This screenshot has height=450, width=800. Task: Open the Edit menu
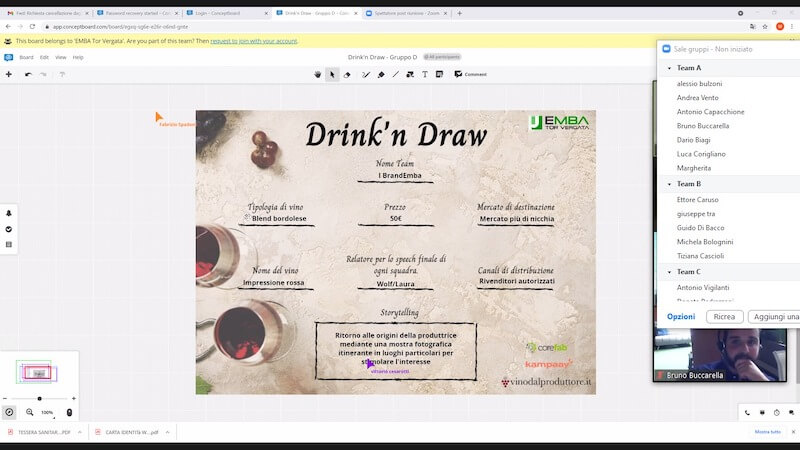pos(44,57)
